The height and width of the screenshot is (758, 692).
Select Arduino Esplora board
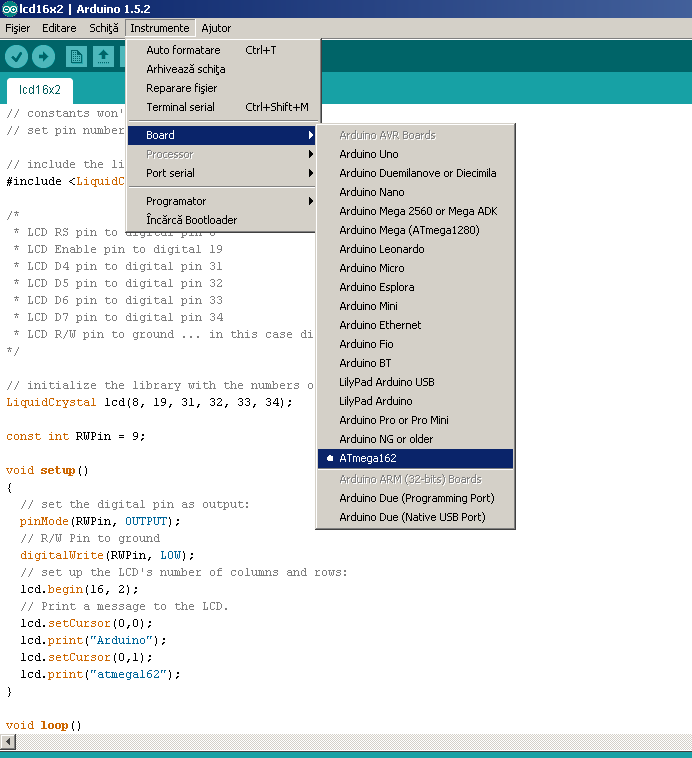point(415,287)
